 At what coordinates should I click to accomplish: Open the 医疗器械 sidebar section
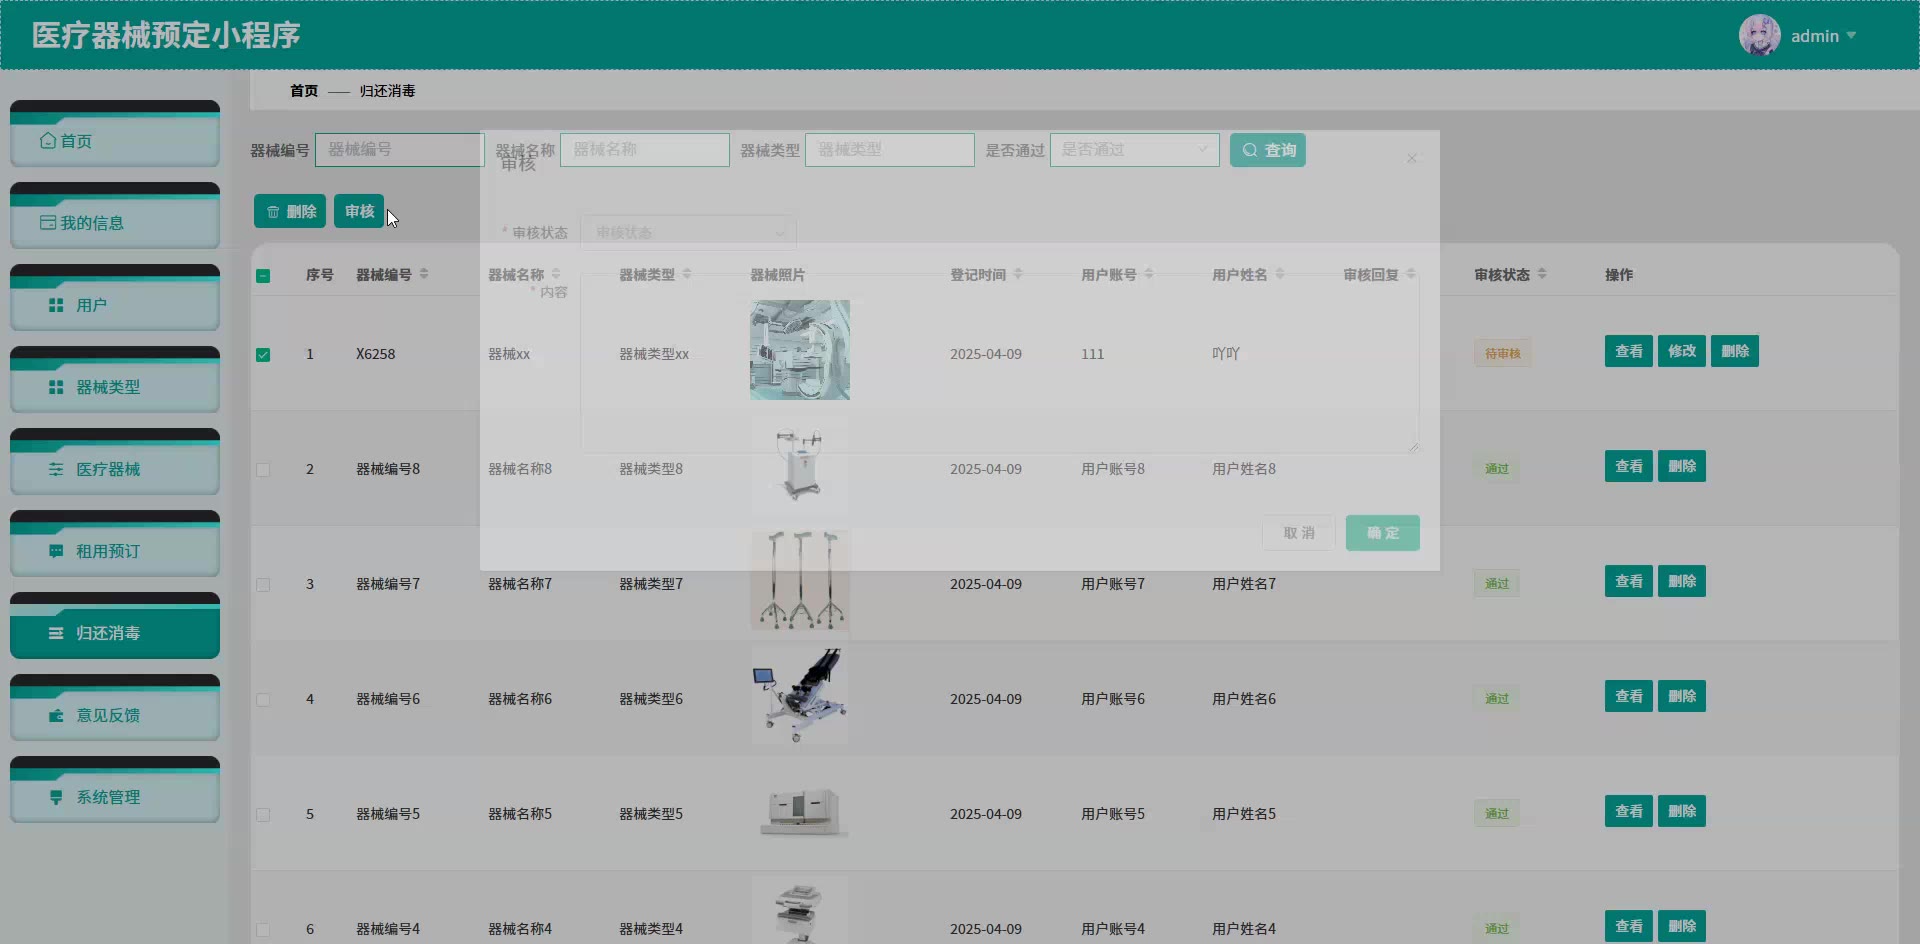point(115,462)
